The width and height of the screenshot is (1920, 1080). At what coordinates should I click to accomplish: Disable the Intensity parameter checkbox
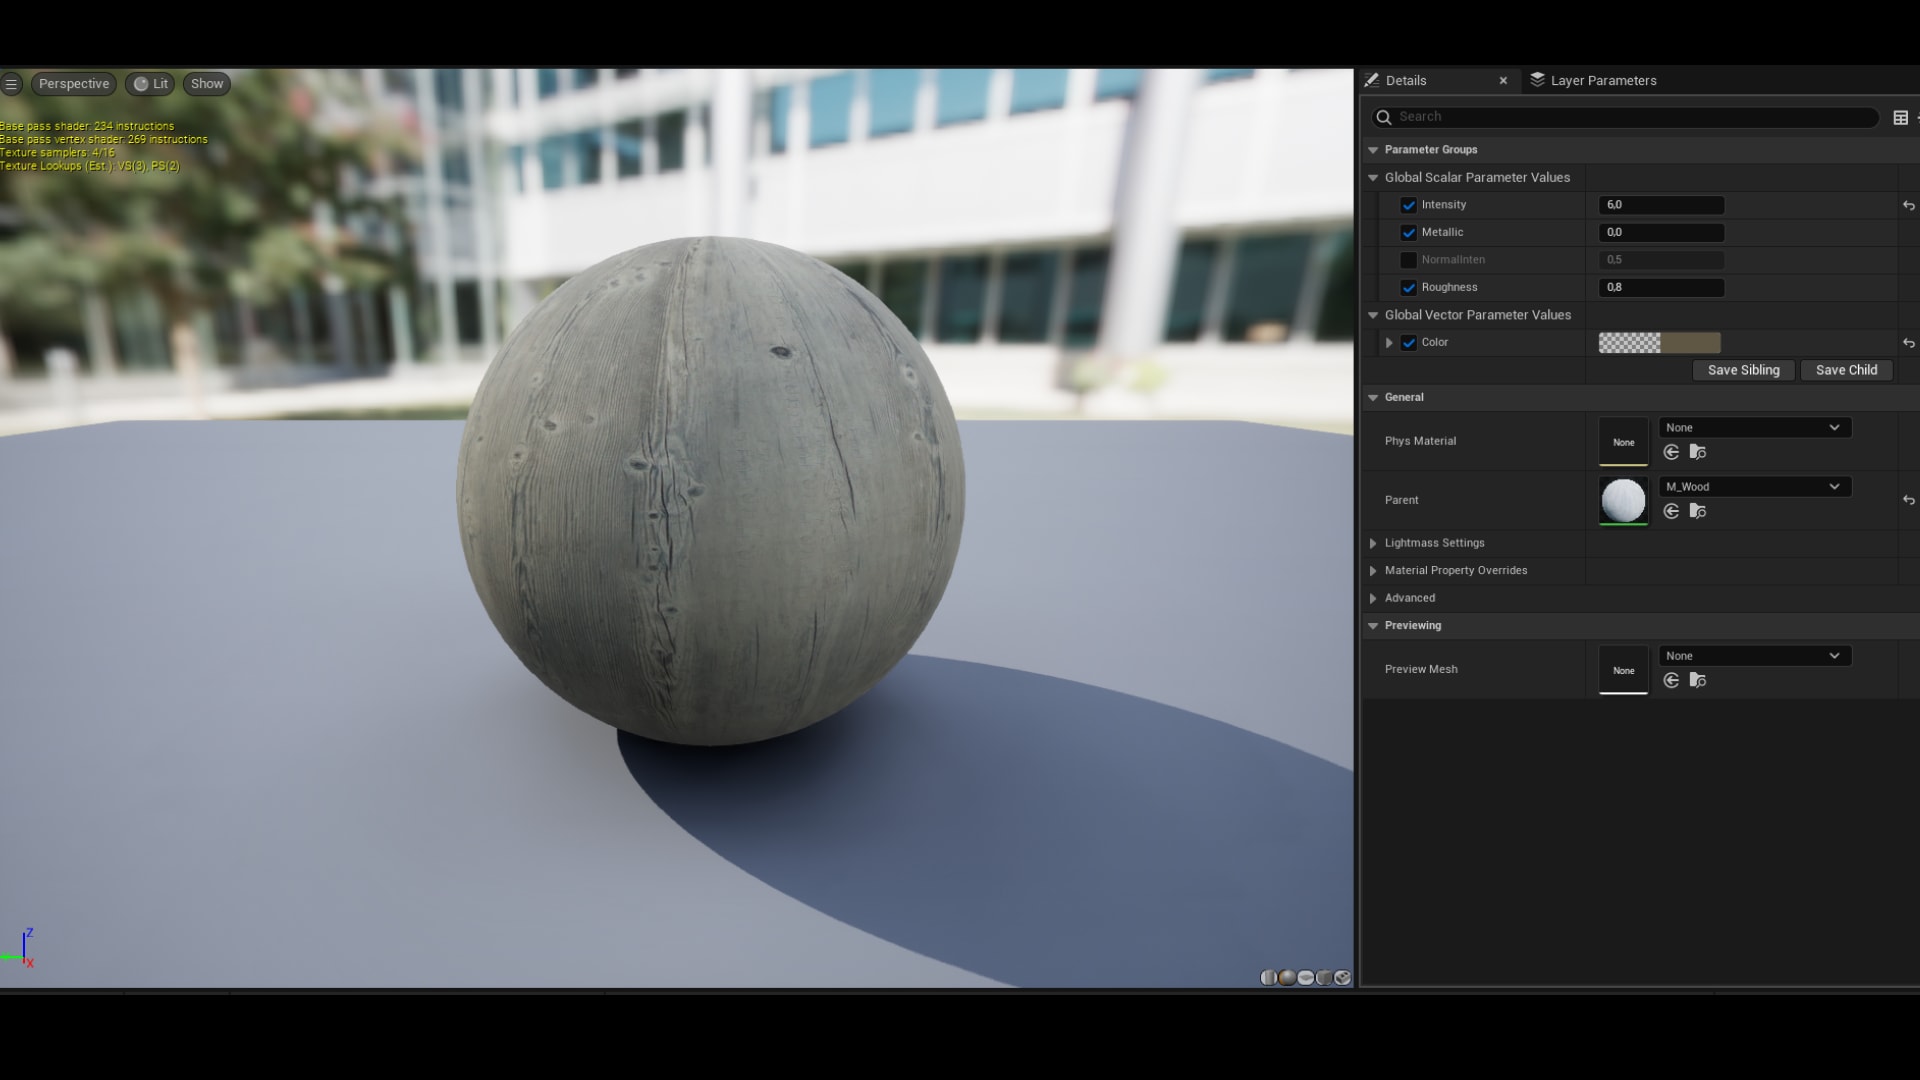click(x=1409, y=205)
